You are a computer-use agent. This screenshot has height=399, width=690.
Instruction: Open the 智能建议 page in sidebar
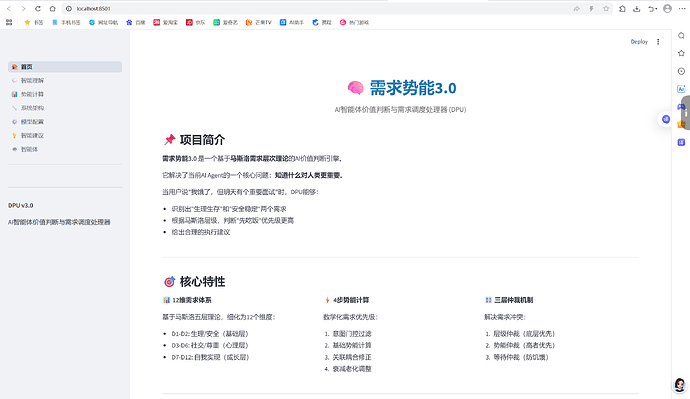65,135
